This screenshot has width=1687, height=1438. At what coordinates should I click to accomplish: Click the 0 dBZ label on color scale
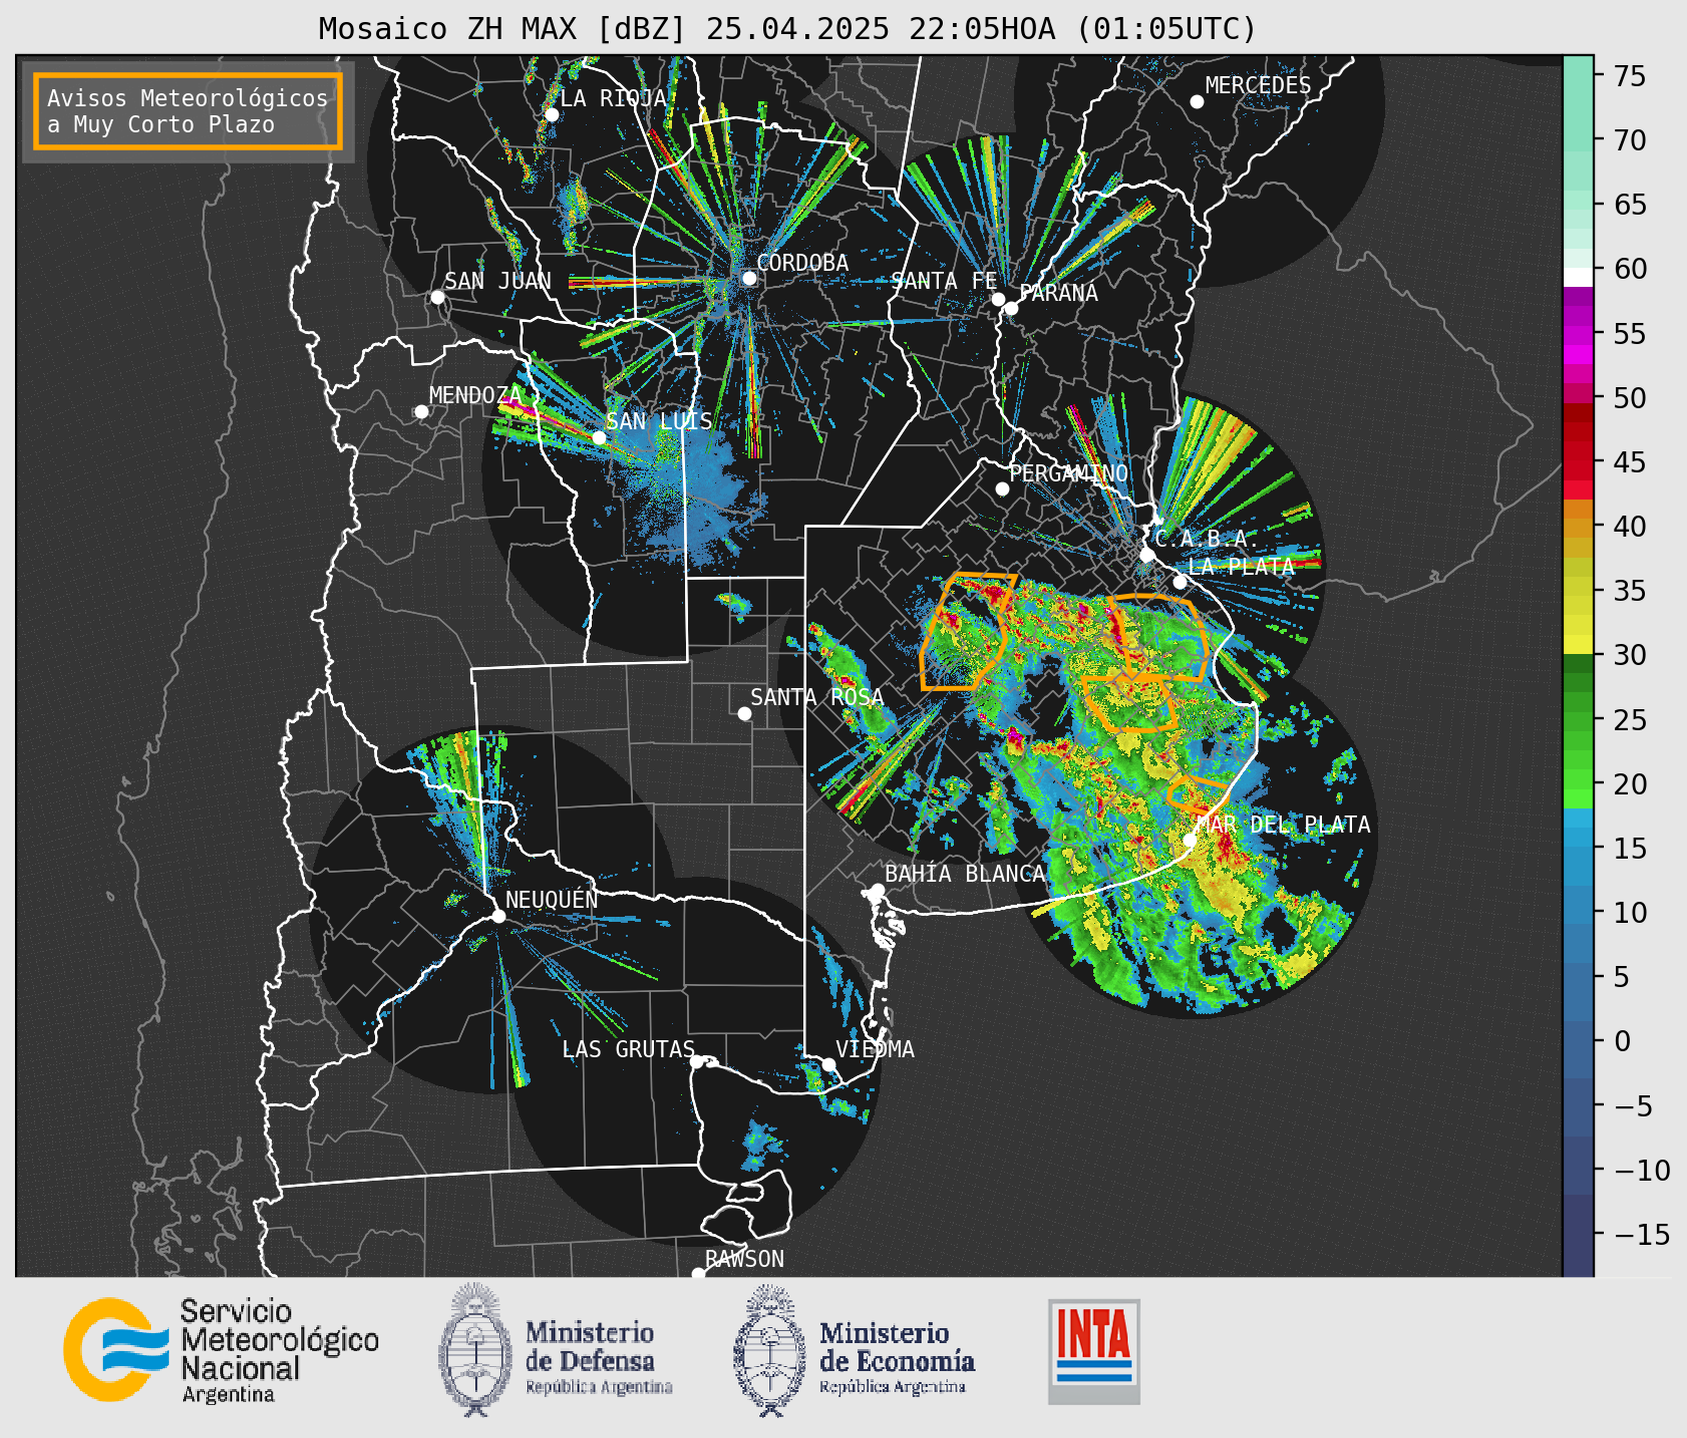[1621, 1041]
